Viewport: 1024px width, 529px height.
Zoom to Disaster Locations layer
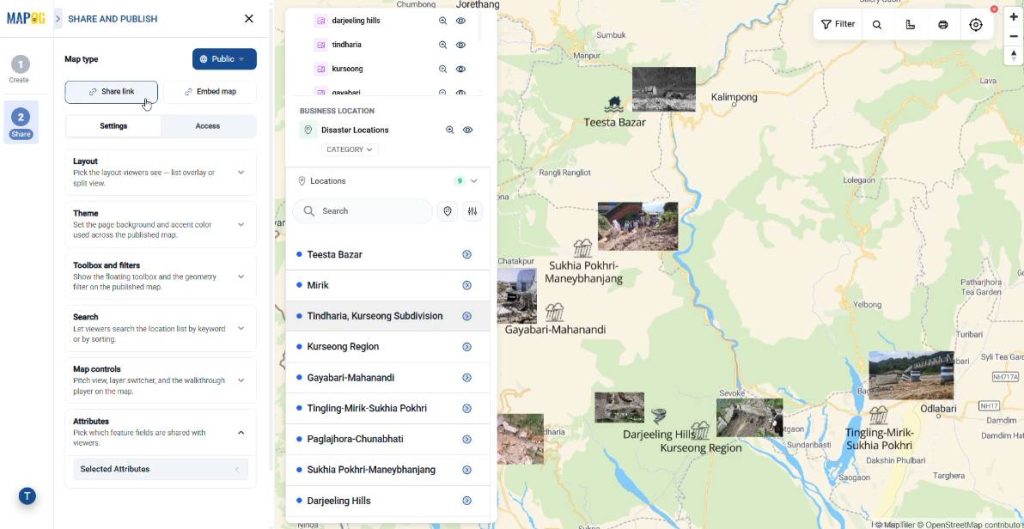coord(450,130)
